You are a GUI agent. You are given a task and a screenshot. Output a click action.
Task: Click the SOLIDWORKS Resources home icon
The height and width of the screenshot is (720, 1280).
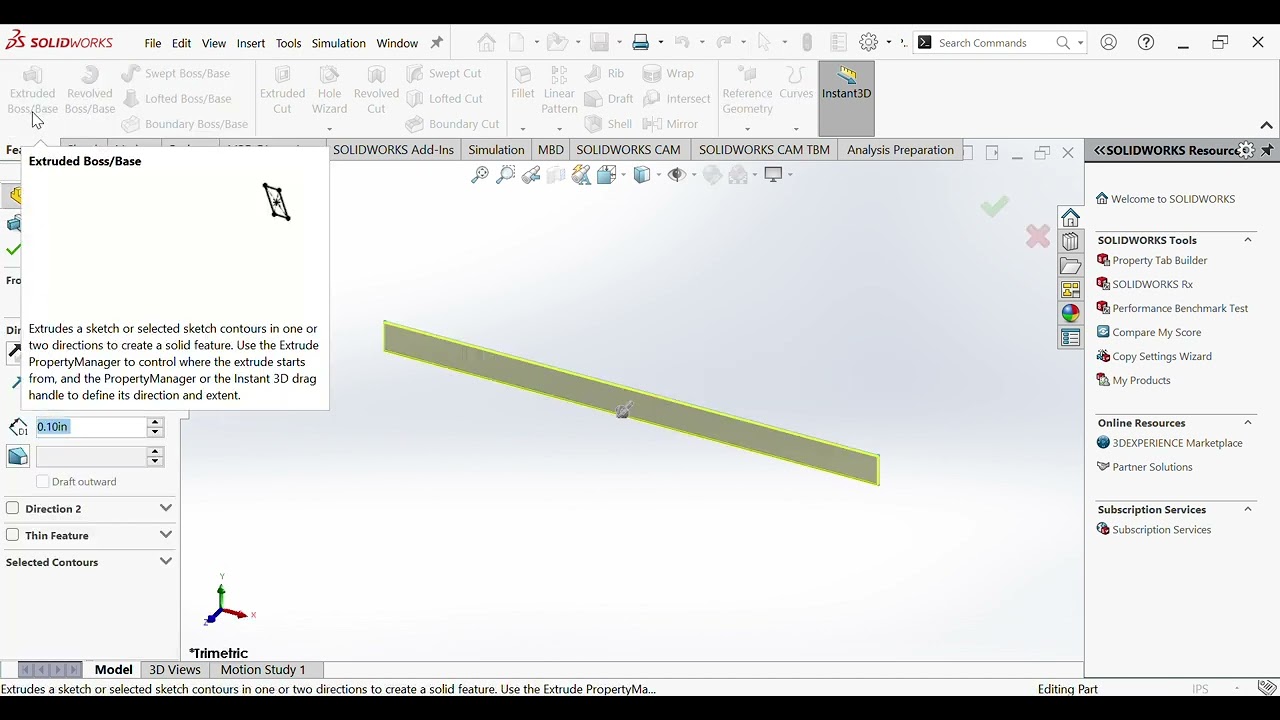pos(1070,218)
